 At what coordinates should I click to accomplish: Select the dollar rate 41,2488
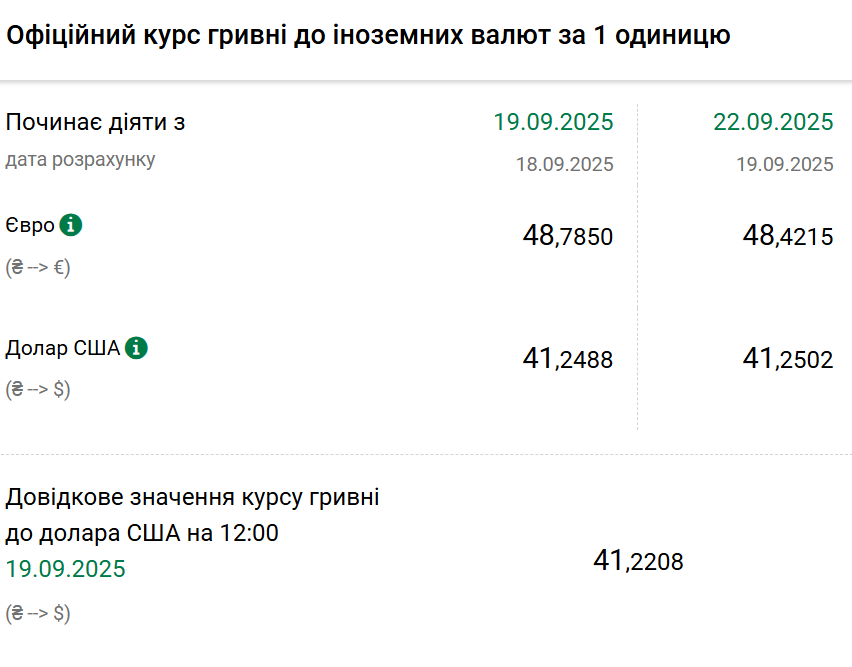[x=568, y=358]
